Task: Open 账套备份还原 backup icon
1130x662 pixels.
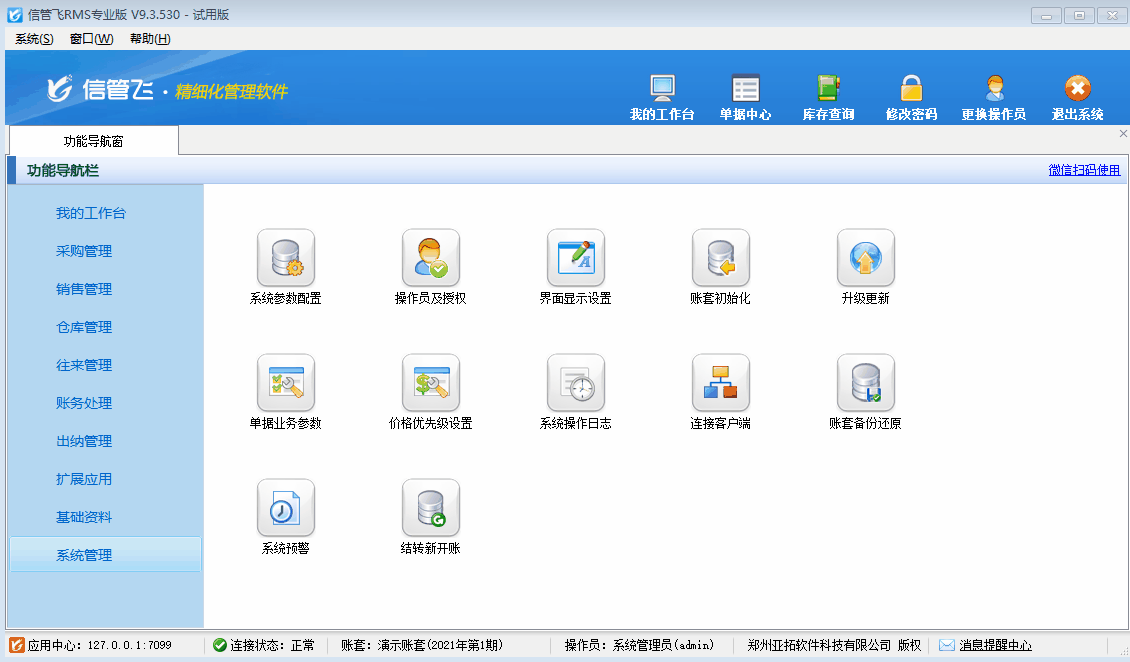Action: point(866,383)
